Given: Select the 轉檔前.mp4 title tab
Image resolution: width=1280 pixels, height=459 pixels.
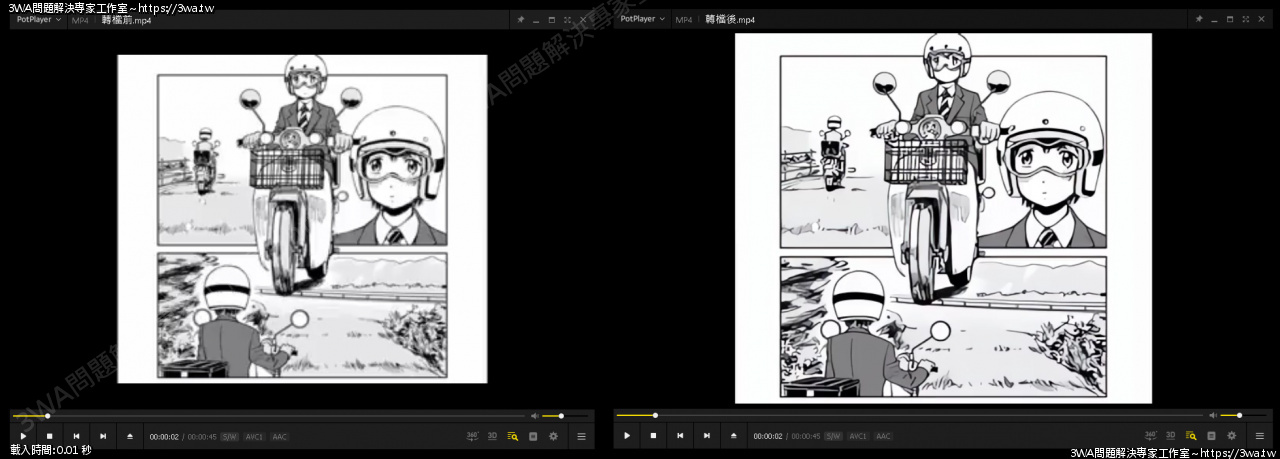Looking at the screenshot, I should point(126,19).
